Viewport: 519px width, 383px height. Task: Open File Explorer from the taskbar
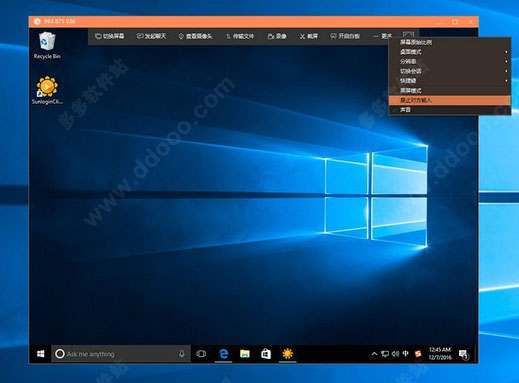(x=245, y=354)
